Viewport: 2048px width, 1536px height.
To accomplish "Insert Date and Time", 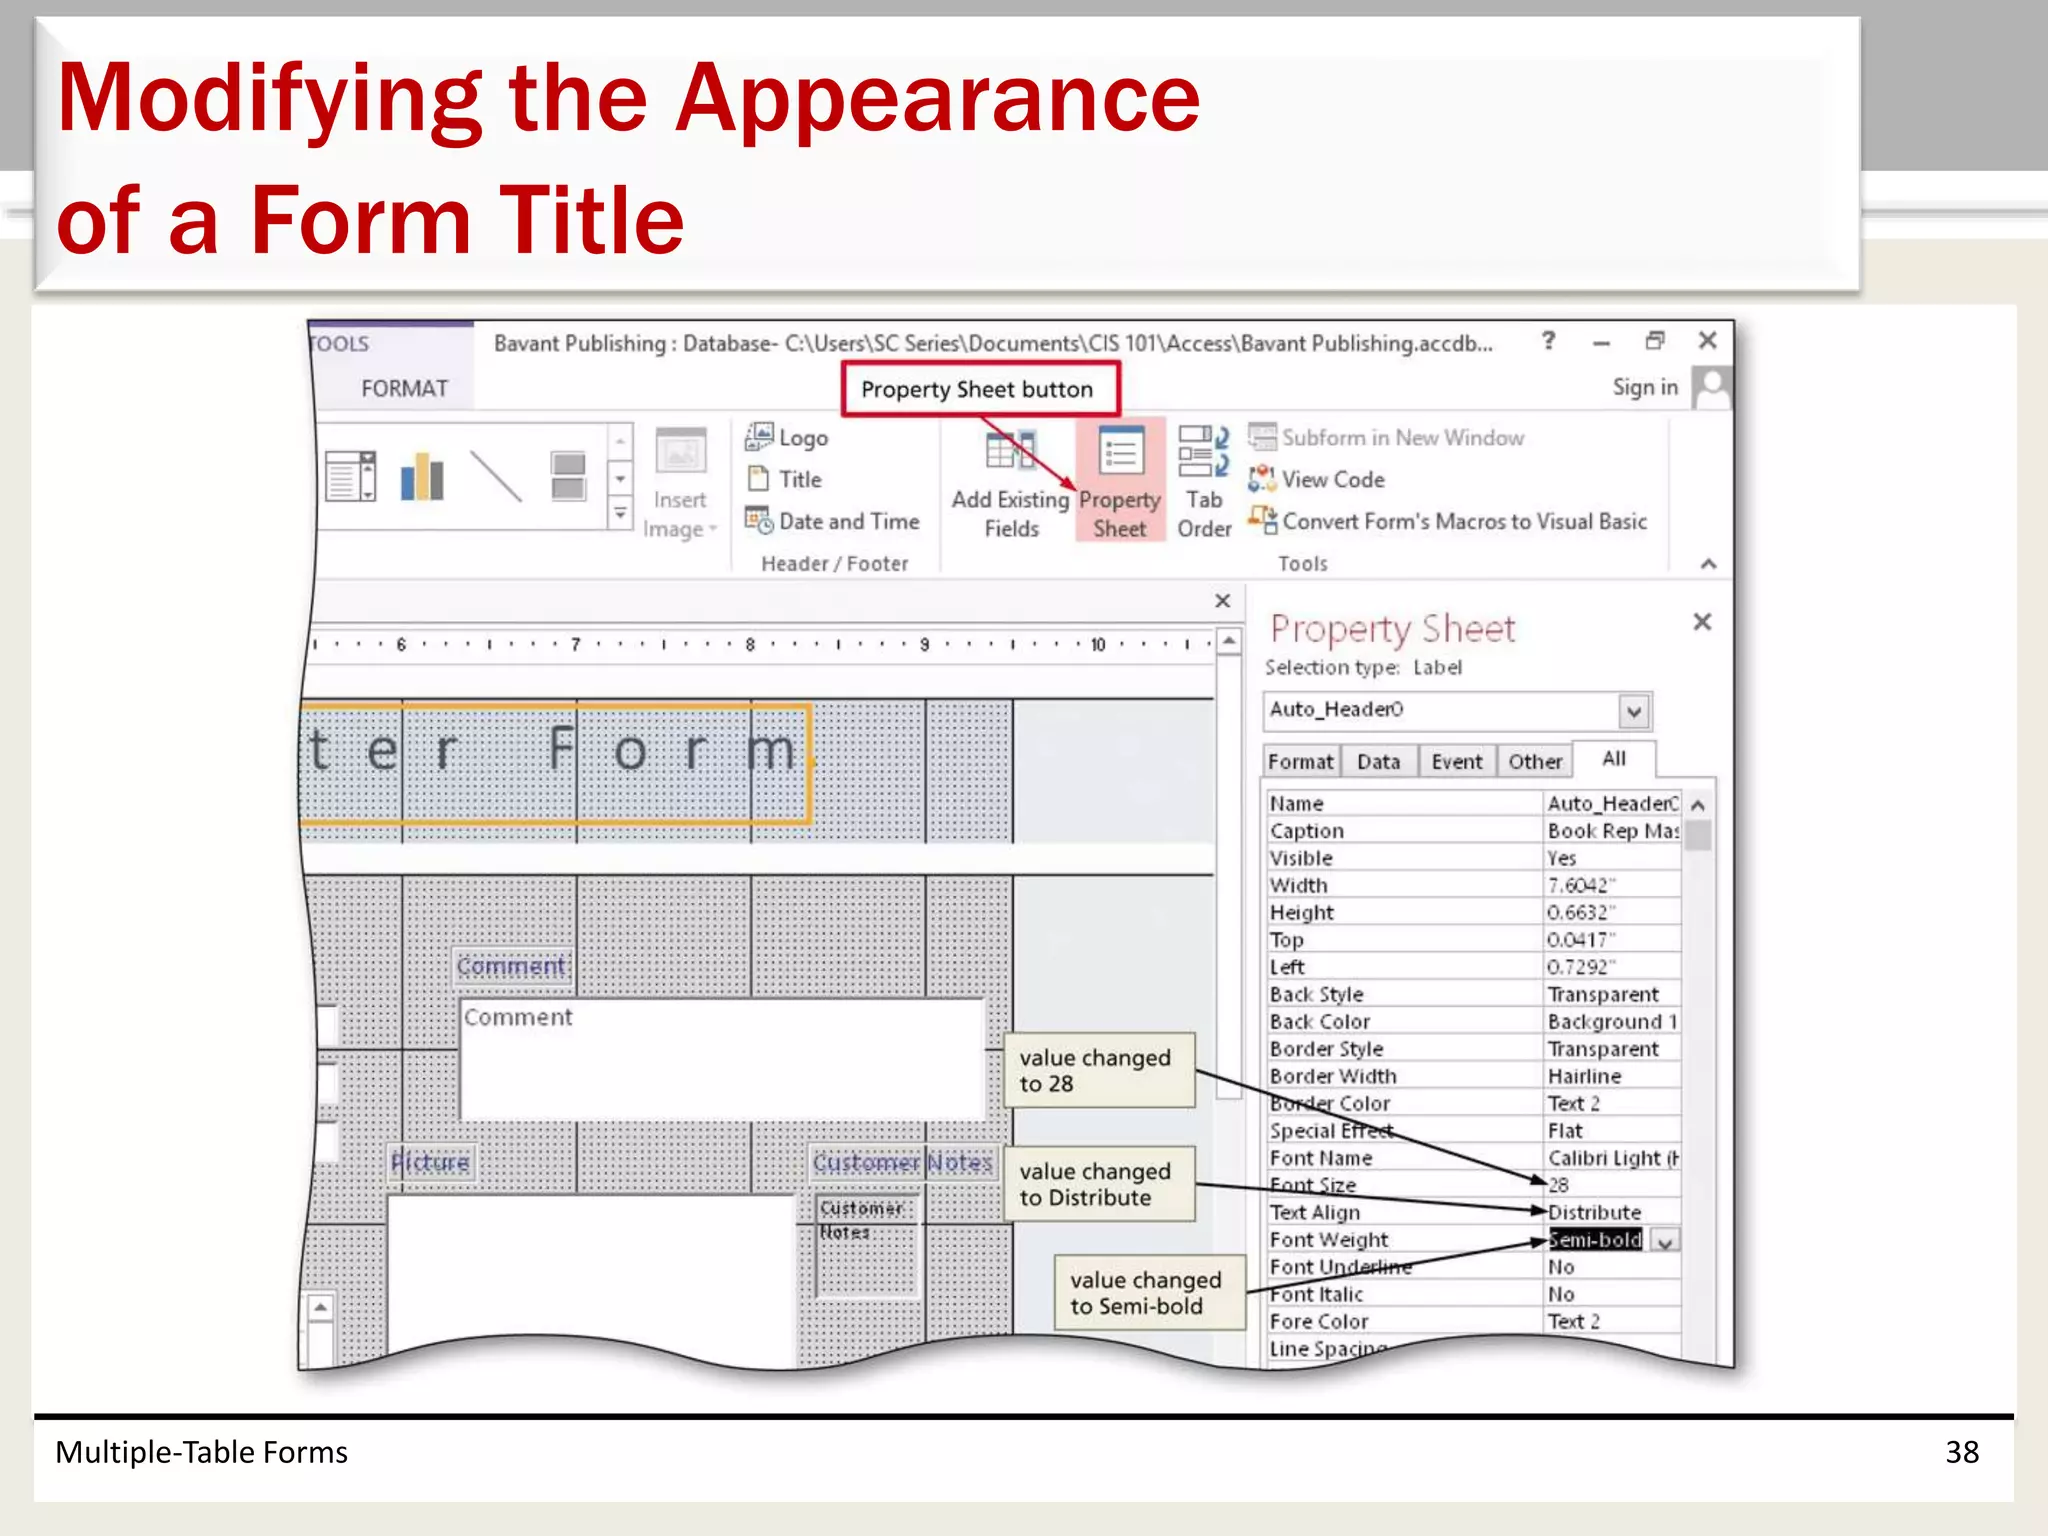I will (833, 521).
